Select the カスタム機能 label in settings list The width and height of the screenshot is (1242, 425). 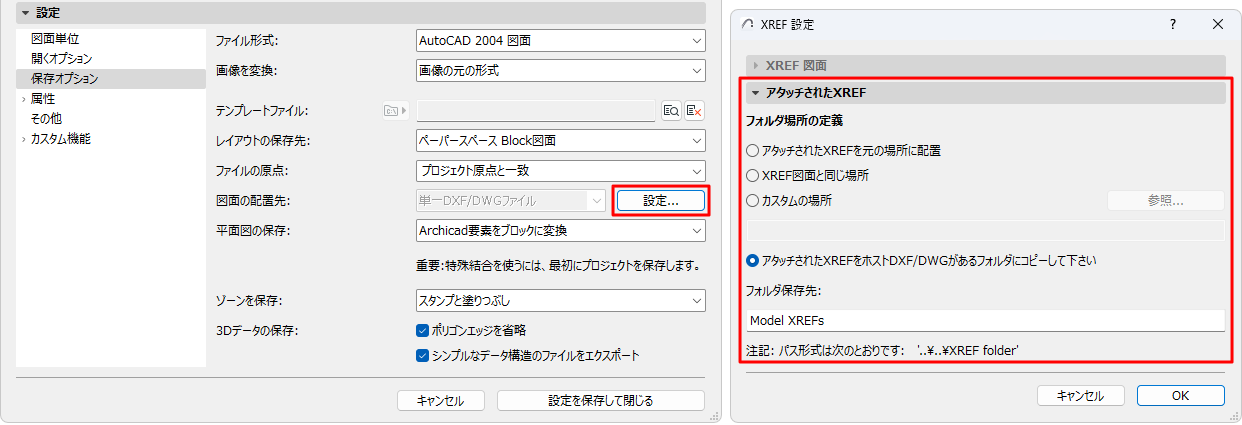click(60, 139)
